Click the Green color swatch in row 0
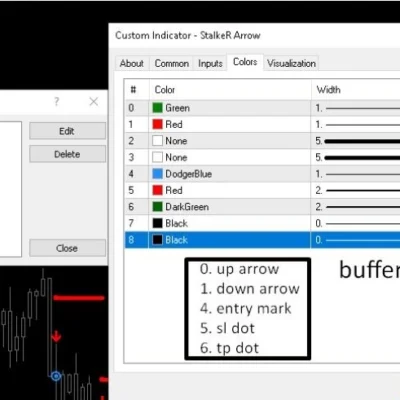Image resolution: width=400 pixels, height=400 pixels. coord(157,108)
